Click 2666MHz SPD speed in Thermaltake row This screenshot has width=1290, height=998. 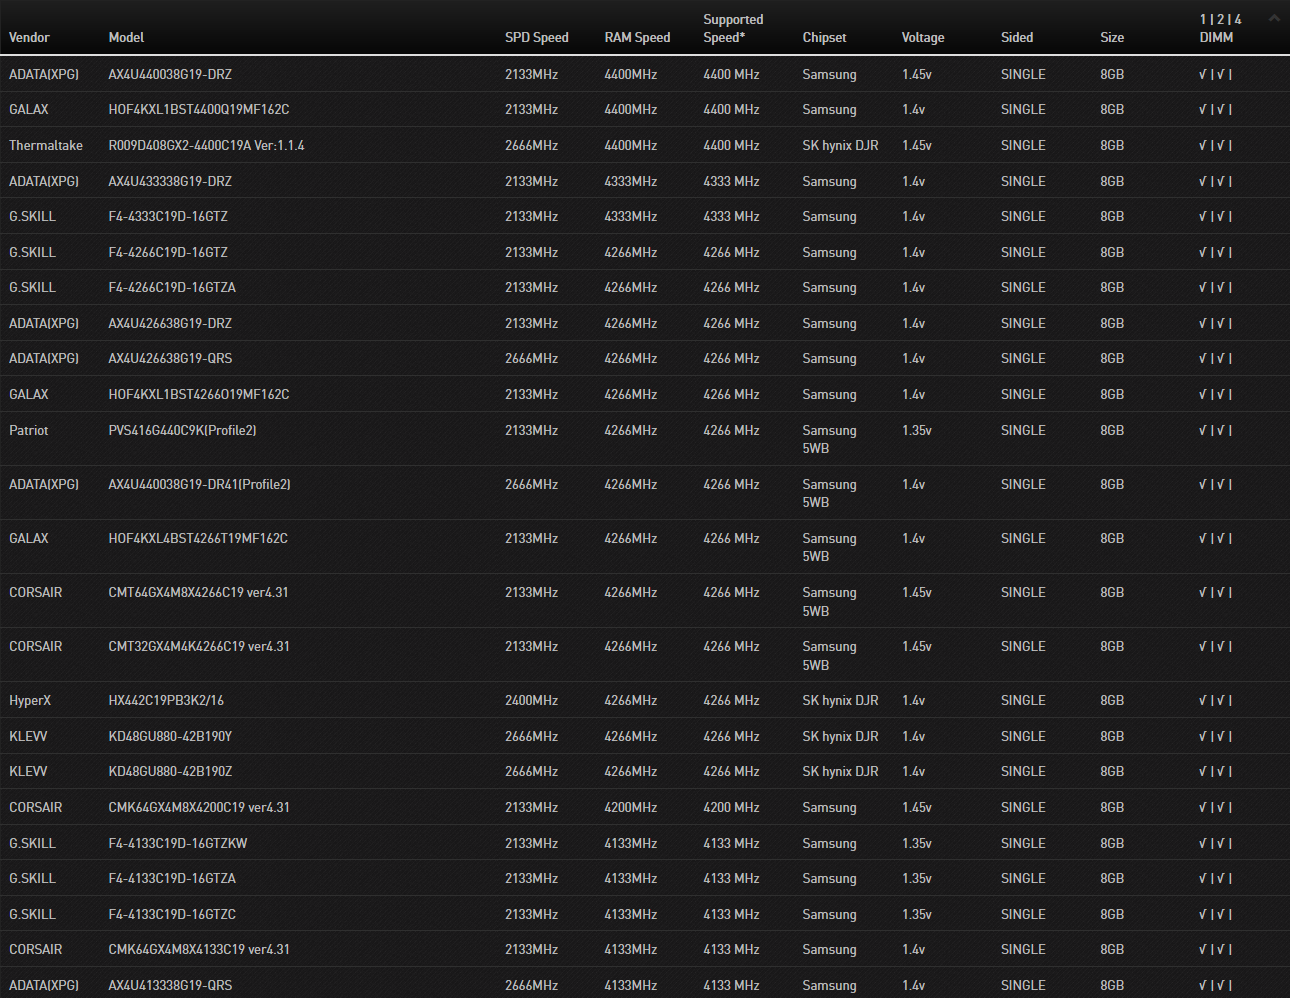[531, 146]
